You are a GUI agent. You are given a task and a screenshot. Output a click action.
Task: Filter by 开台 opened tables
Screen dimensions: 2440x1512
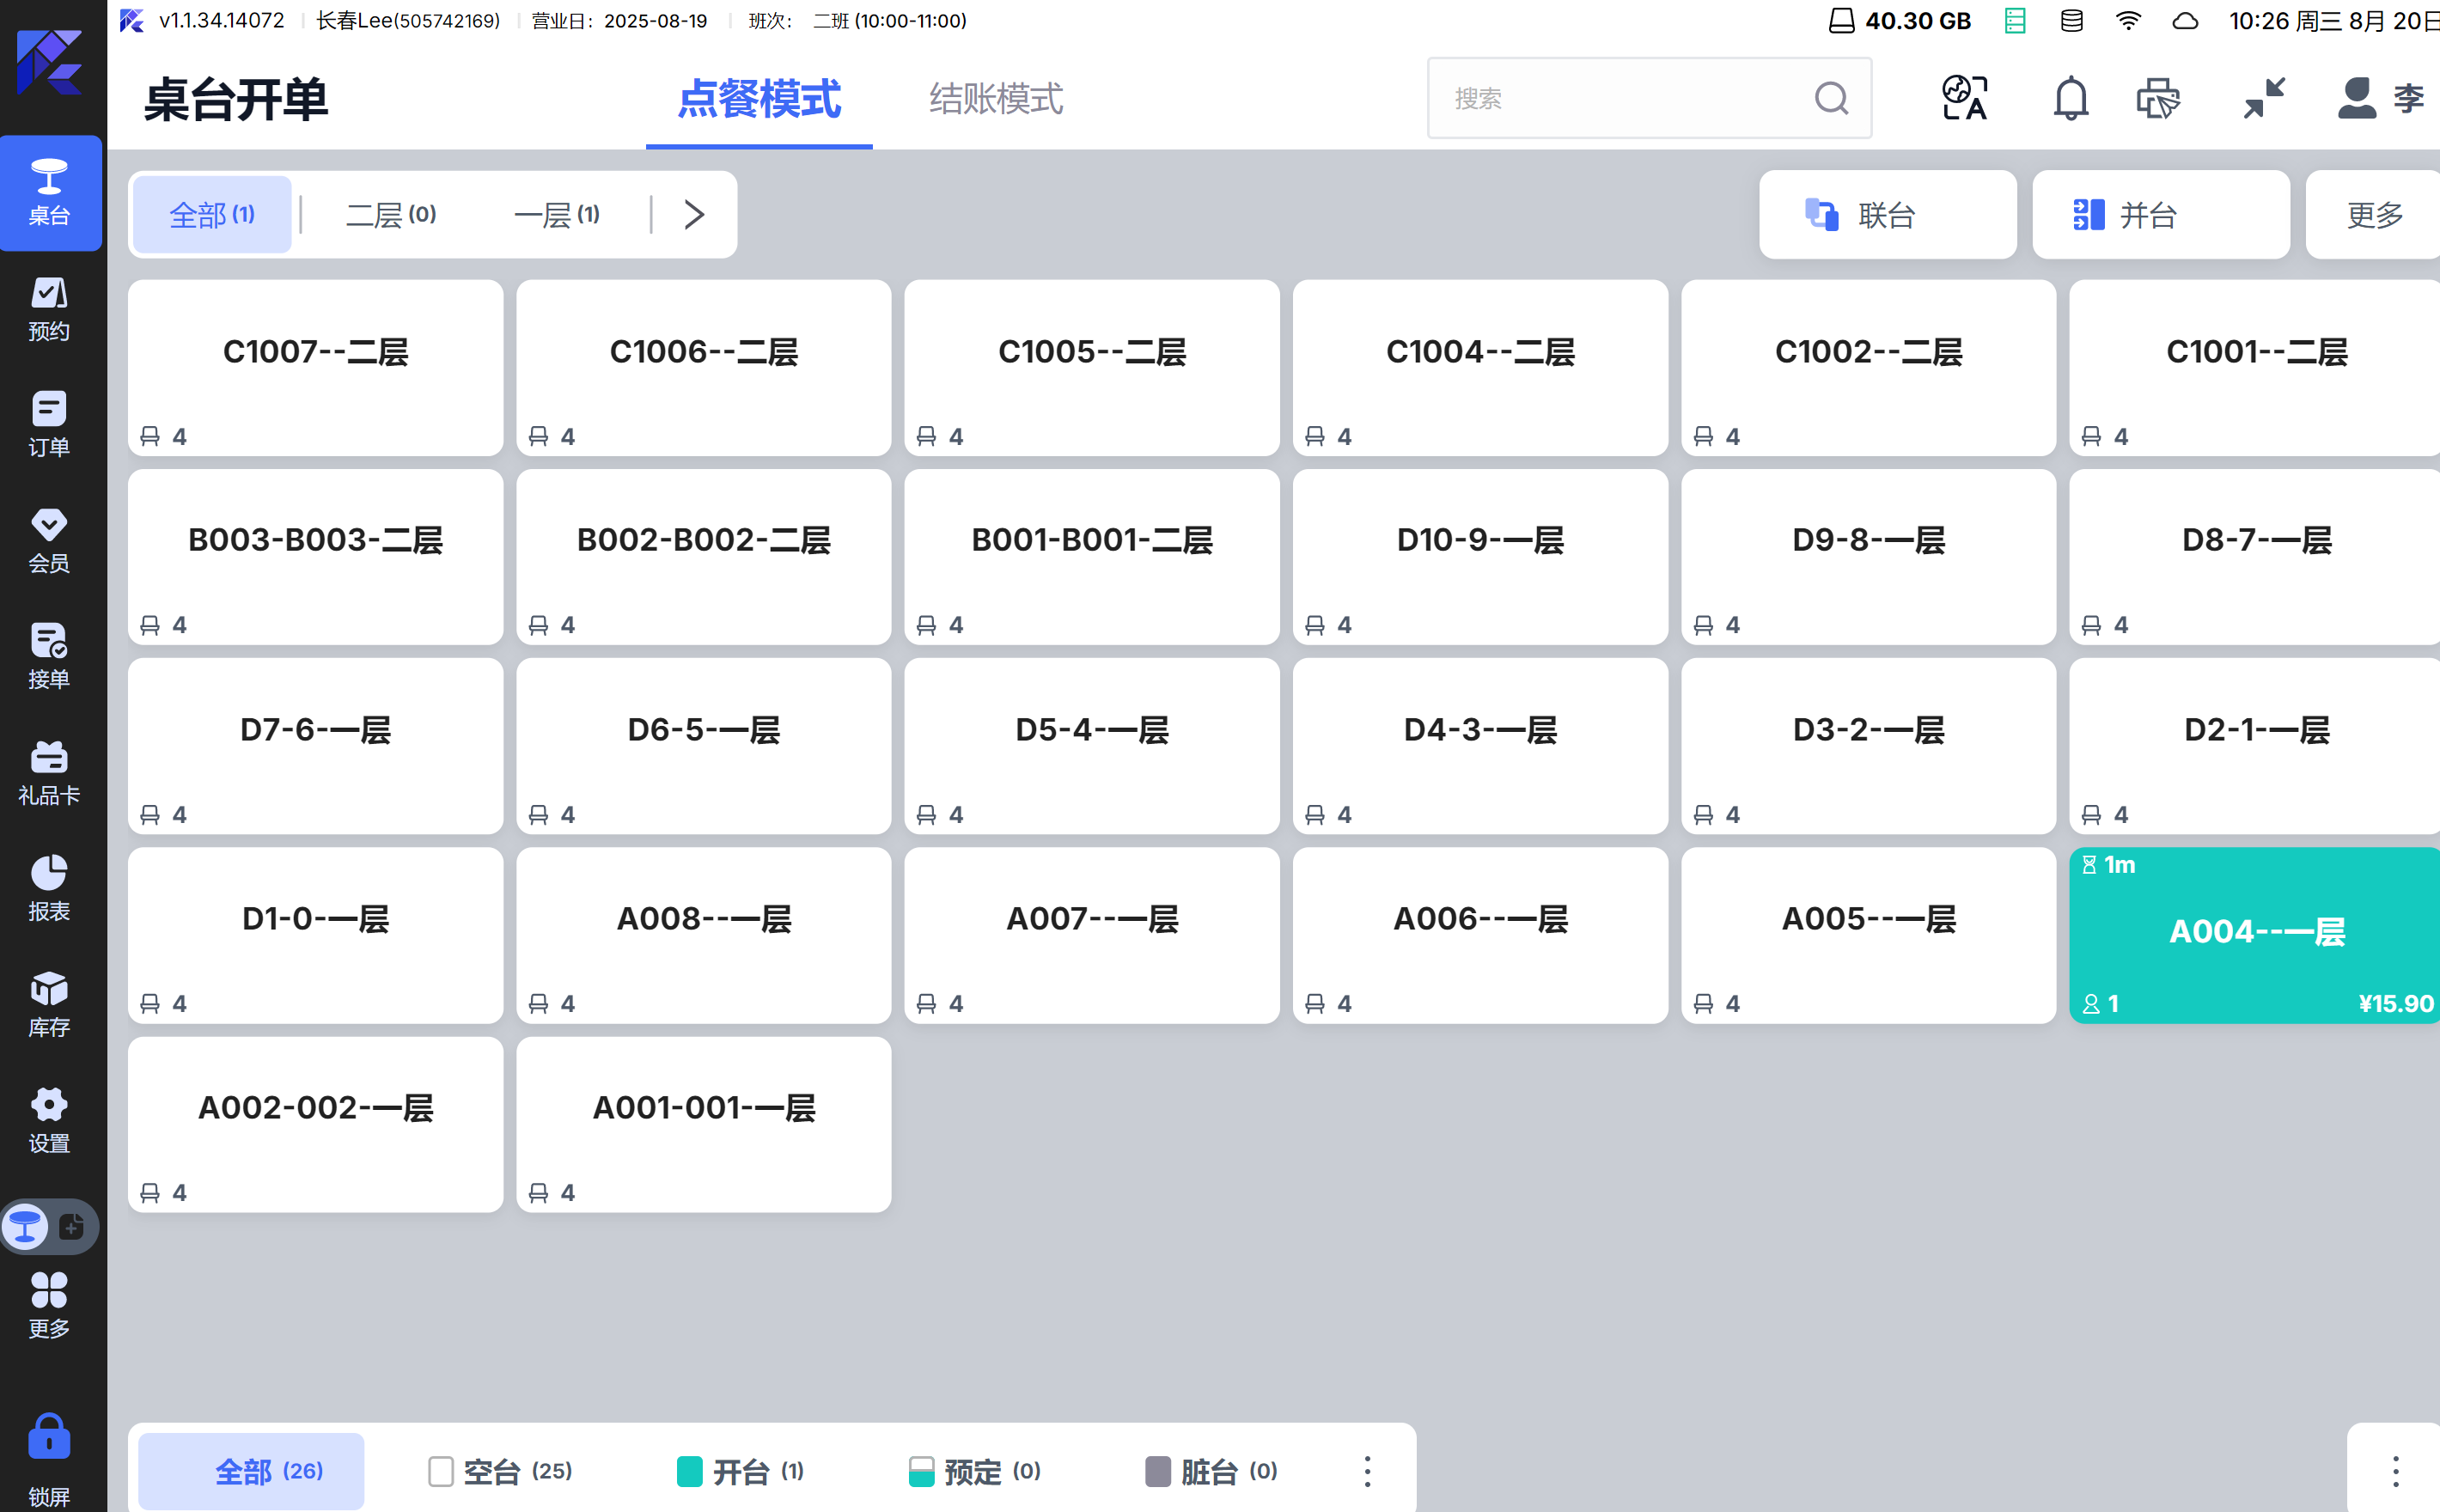(x=740, y=1471)
